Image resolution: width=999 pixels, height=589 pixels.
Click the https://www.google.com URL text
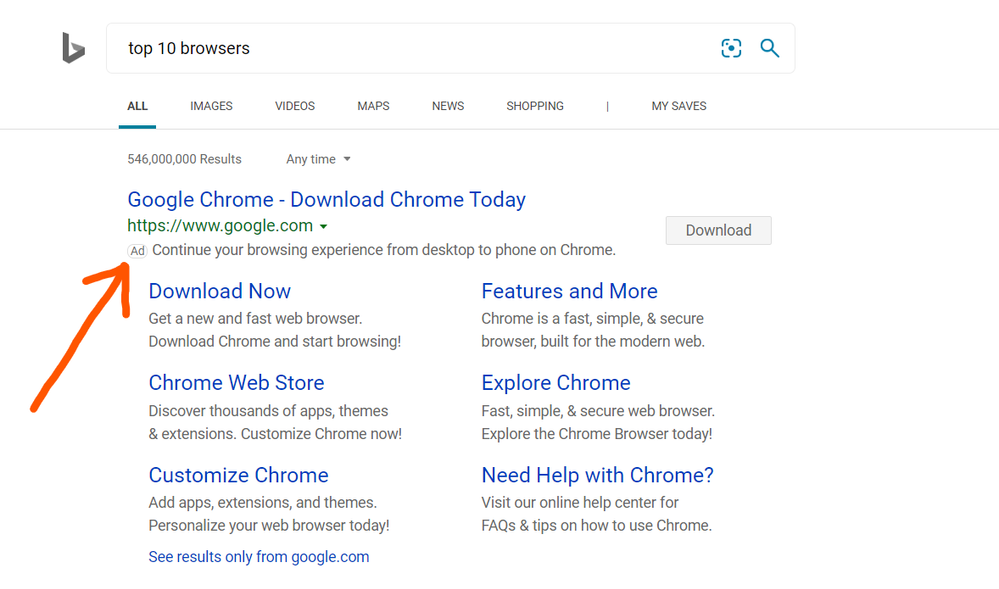coord(220,226)
